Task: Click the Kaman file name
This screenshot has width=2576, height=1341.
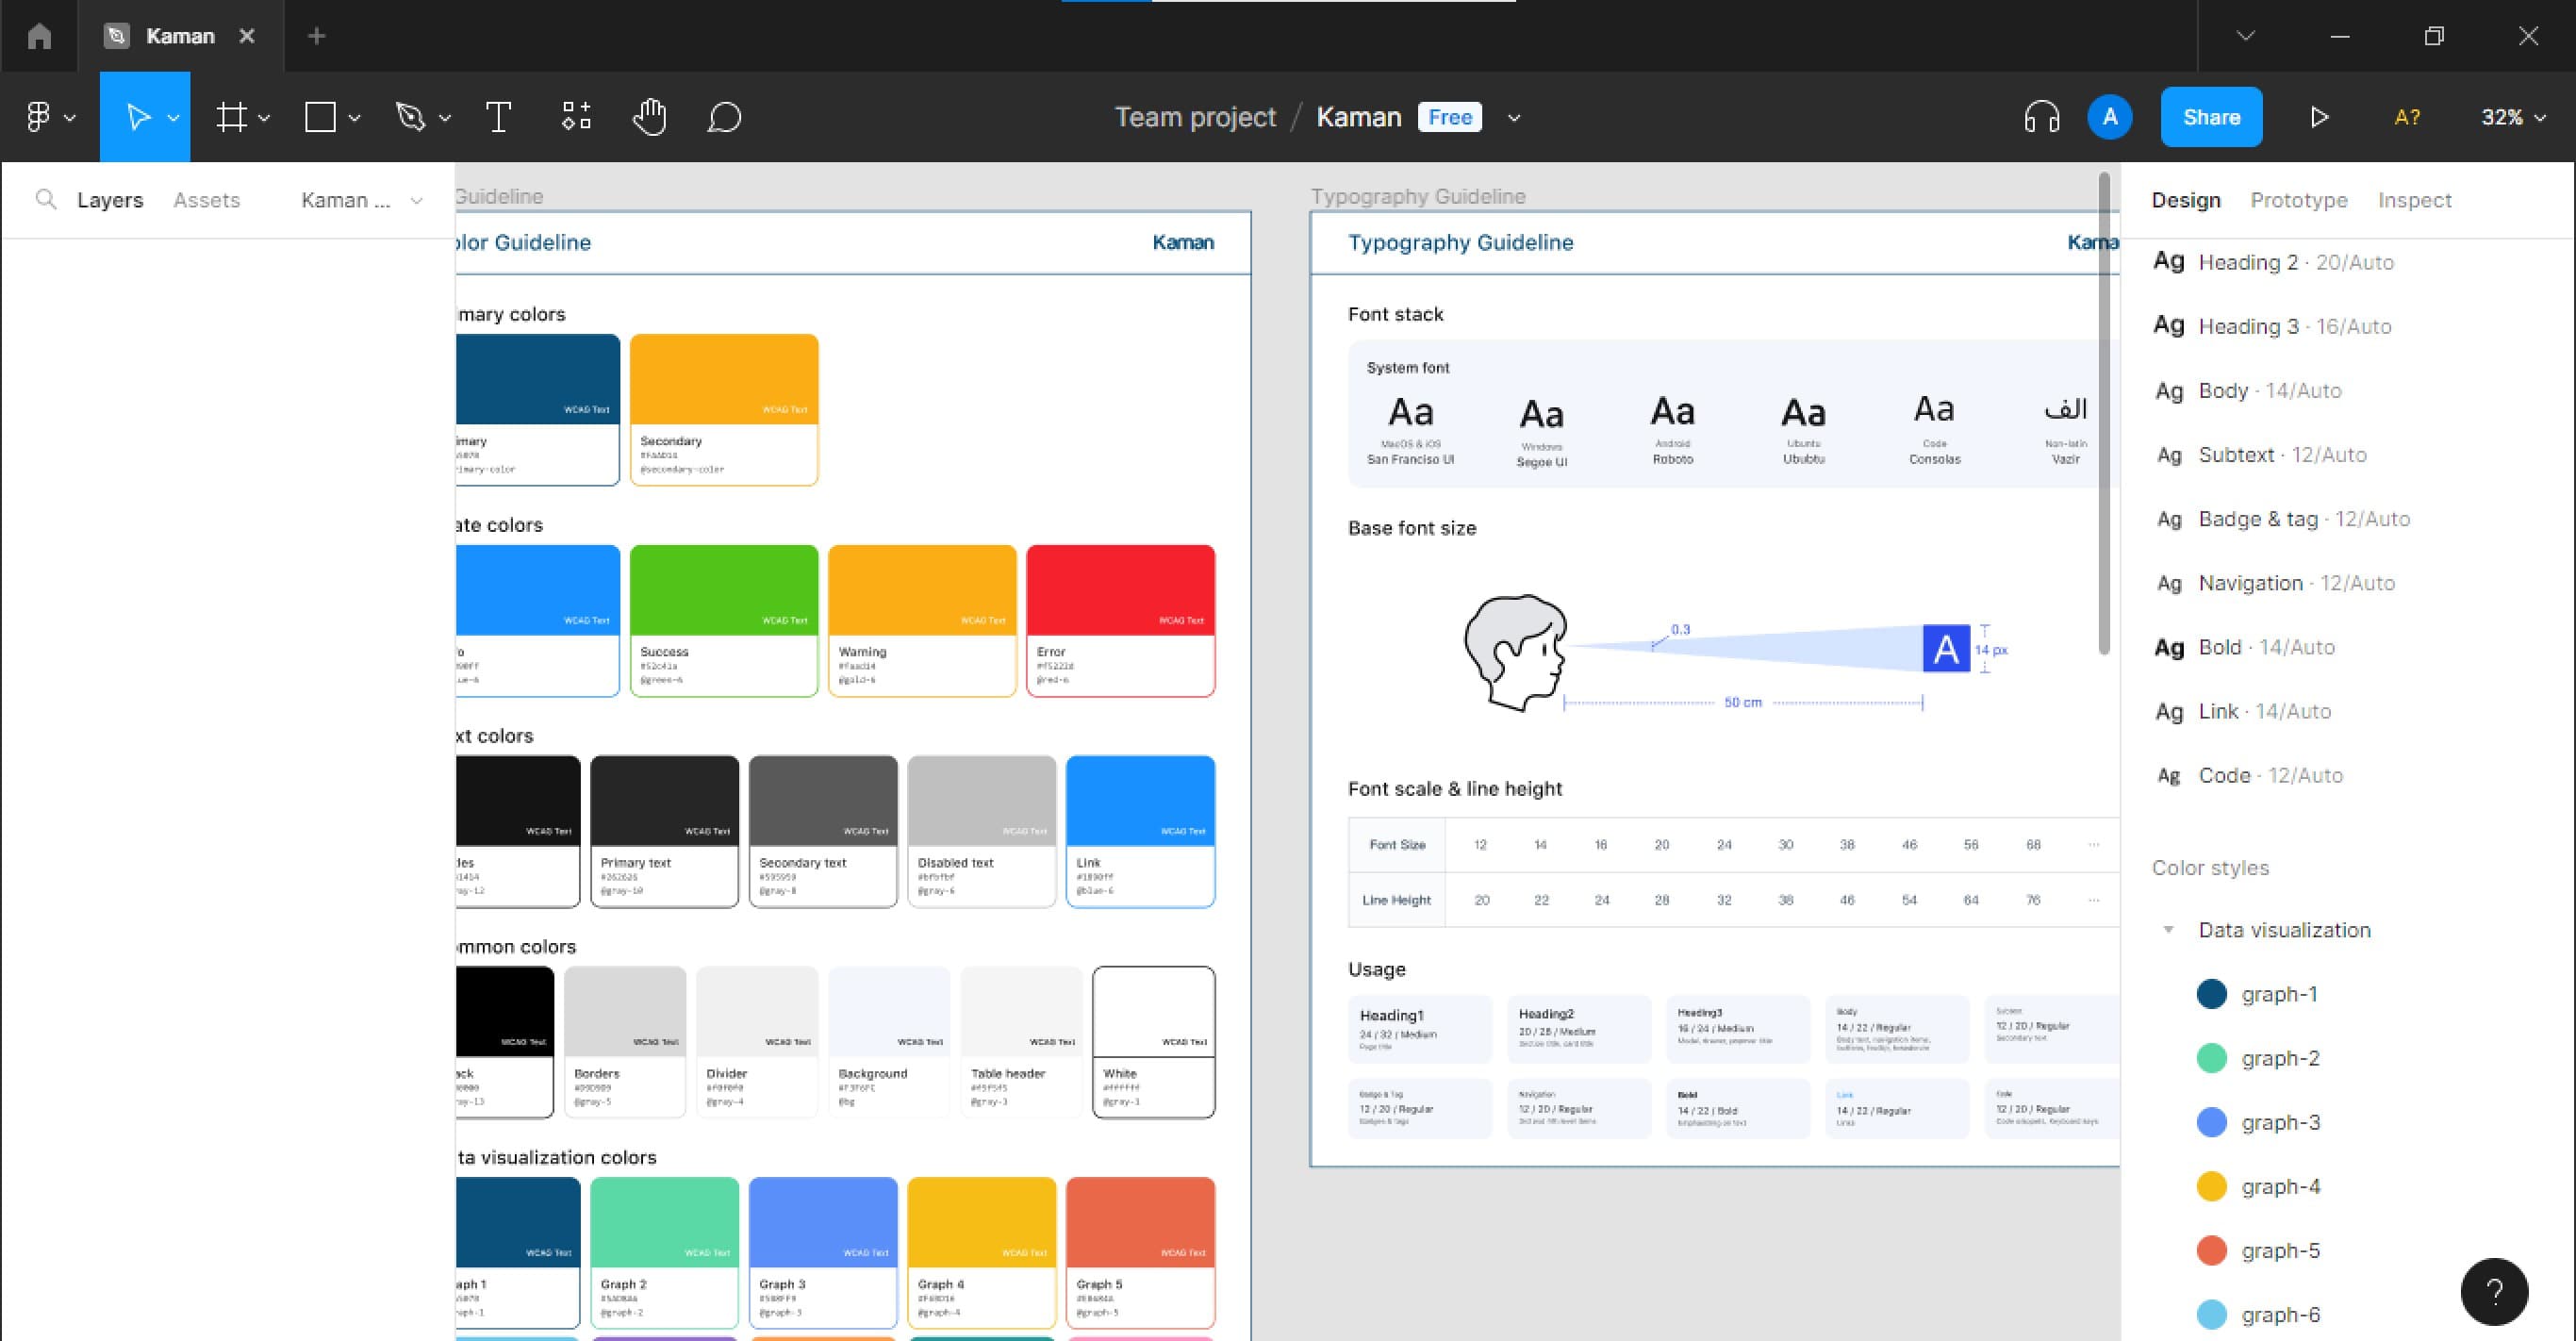Action: point(1358,117)
